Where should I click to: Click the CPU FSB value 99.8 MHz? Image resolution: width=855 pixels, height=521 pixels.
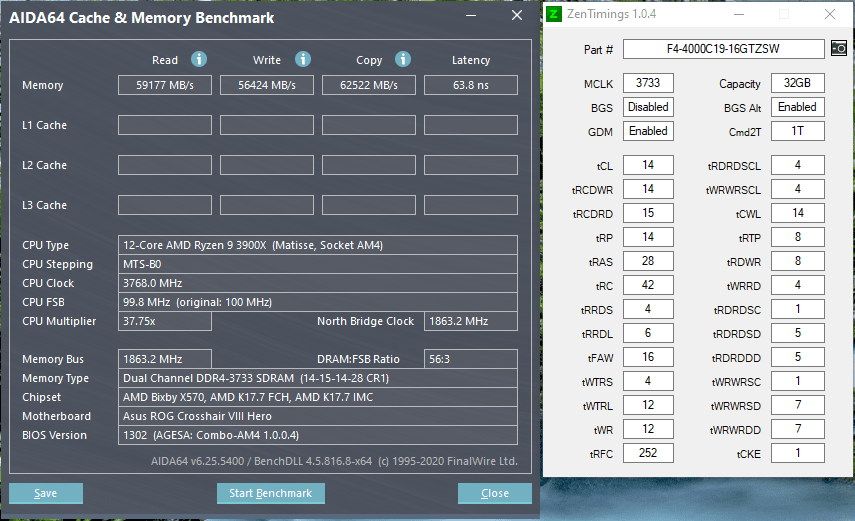pos(318,302)
